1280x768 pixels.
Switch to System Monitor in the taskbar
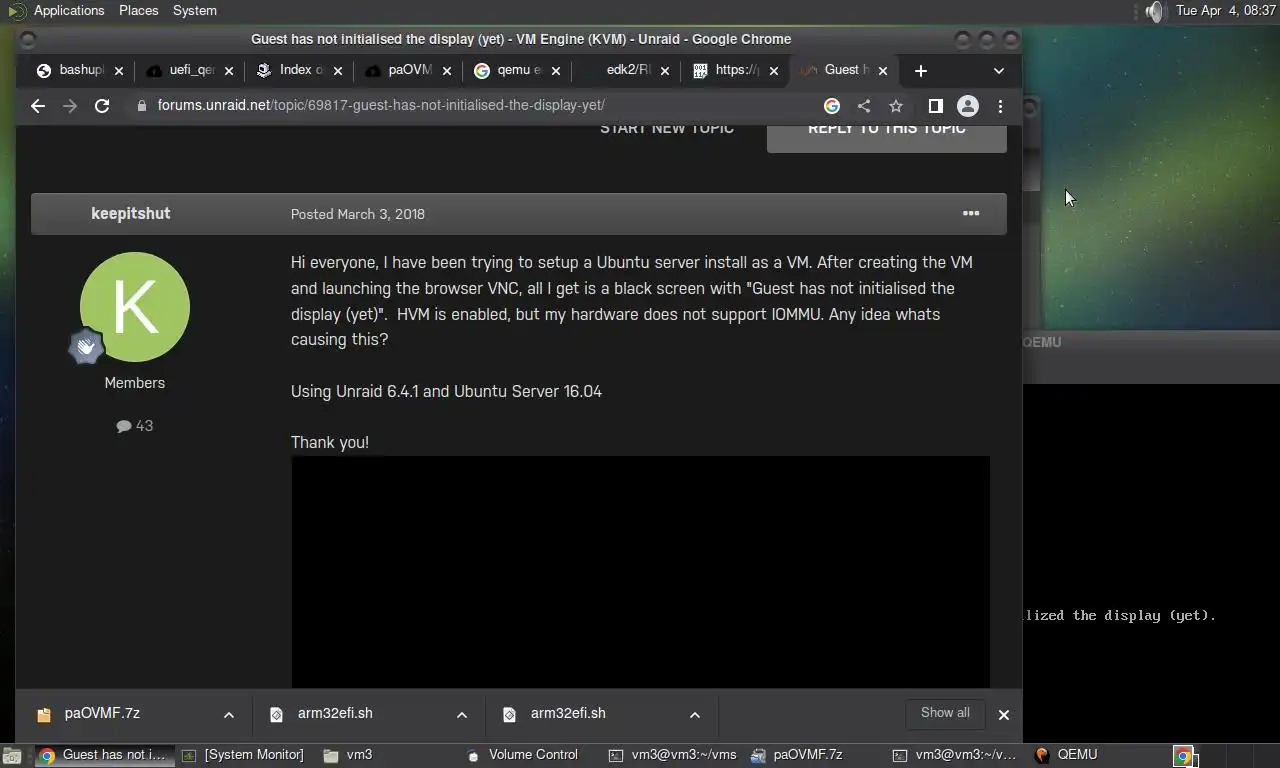coord(244,755)
